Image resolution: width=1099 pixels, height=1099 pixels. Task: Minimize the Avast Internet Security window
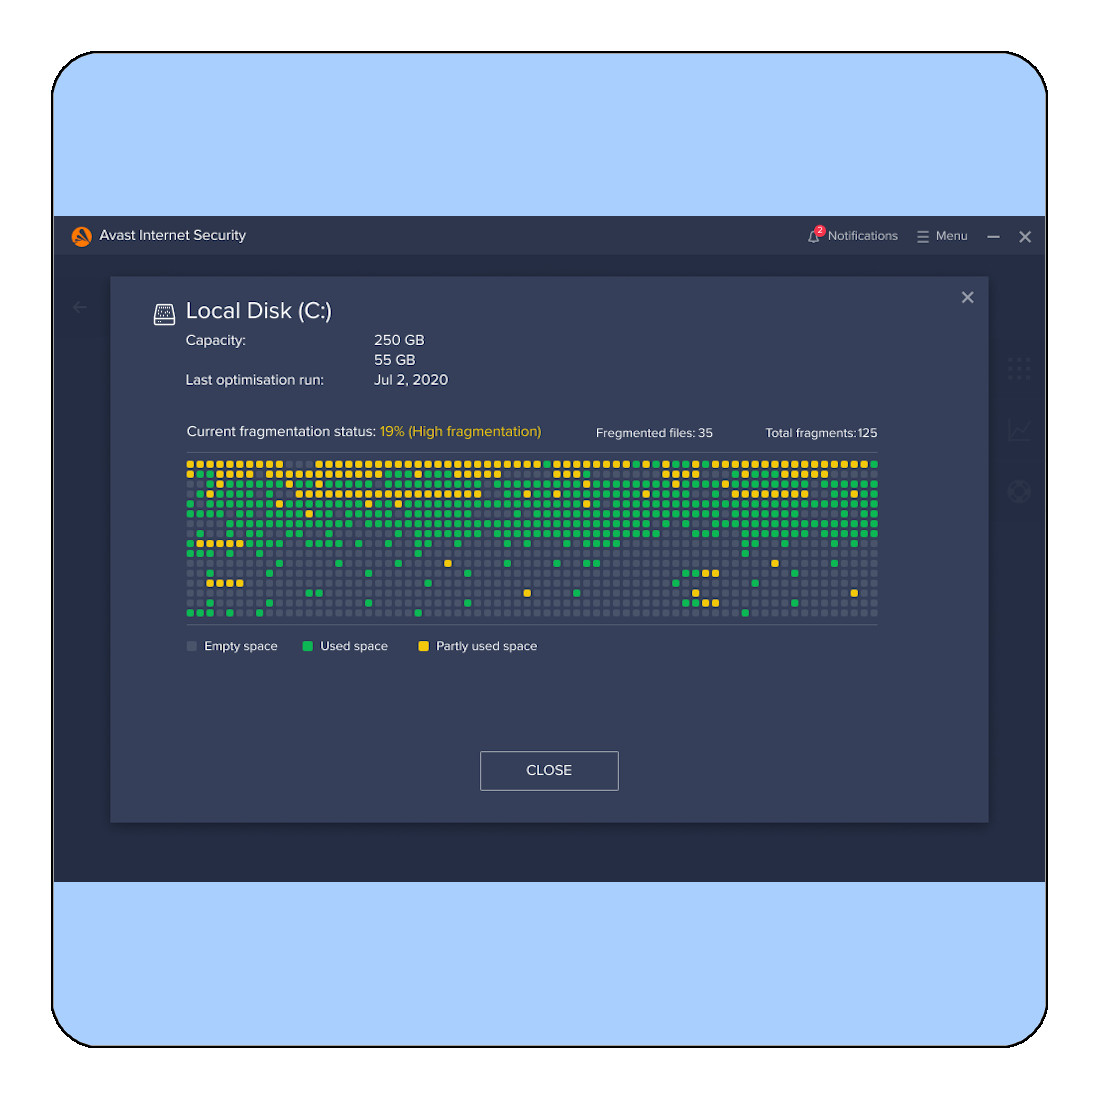[993, 237]
